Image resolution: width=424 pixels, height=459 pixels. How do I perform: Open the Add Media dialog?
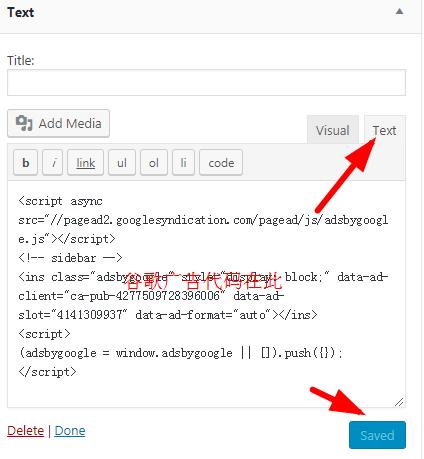tap(58, 123)
